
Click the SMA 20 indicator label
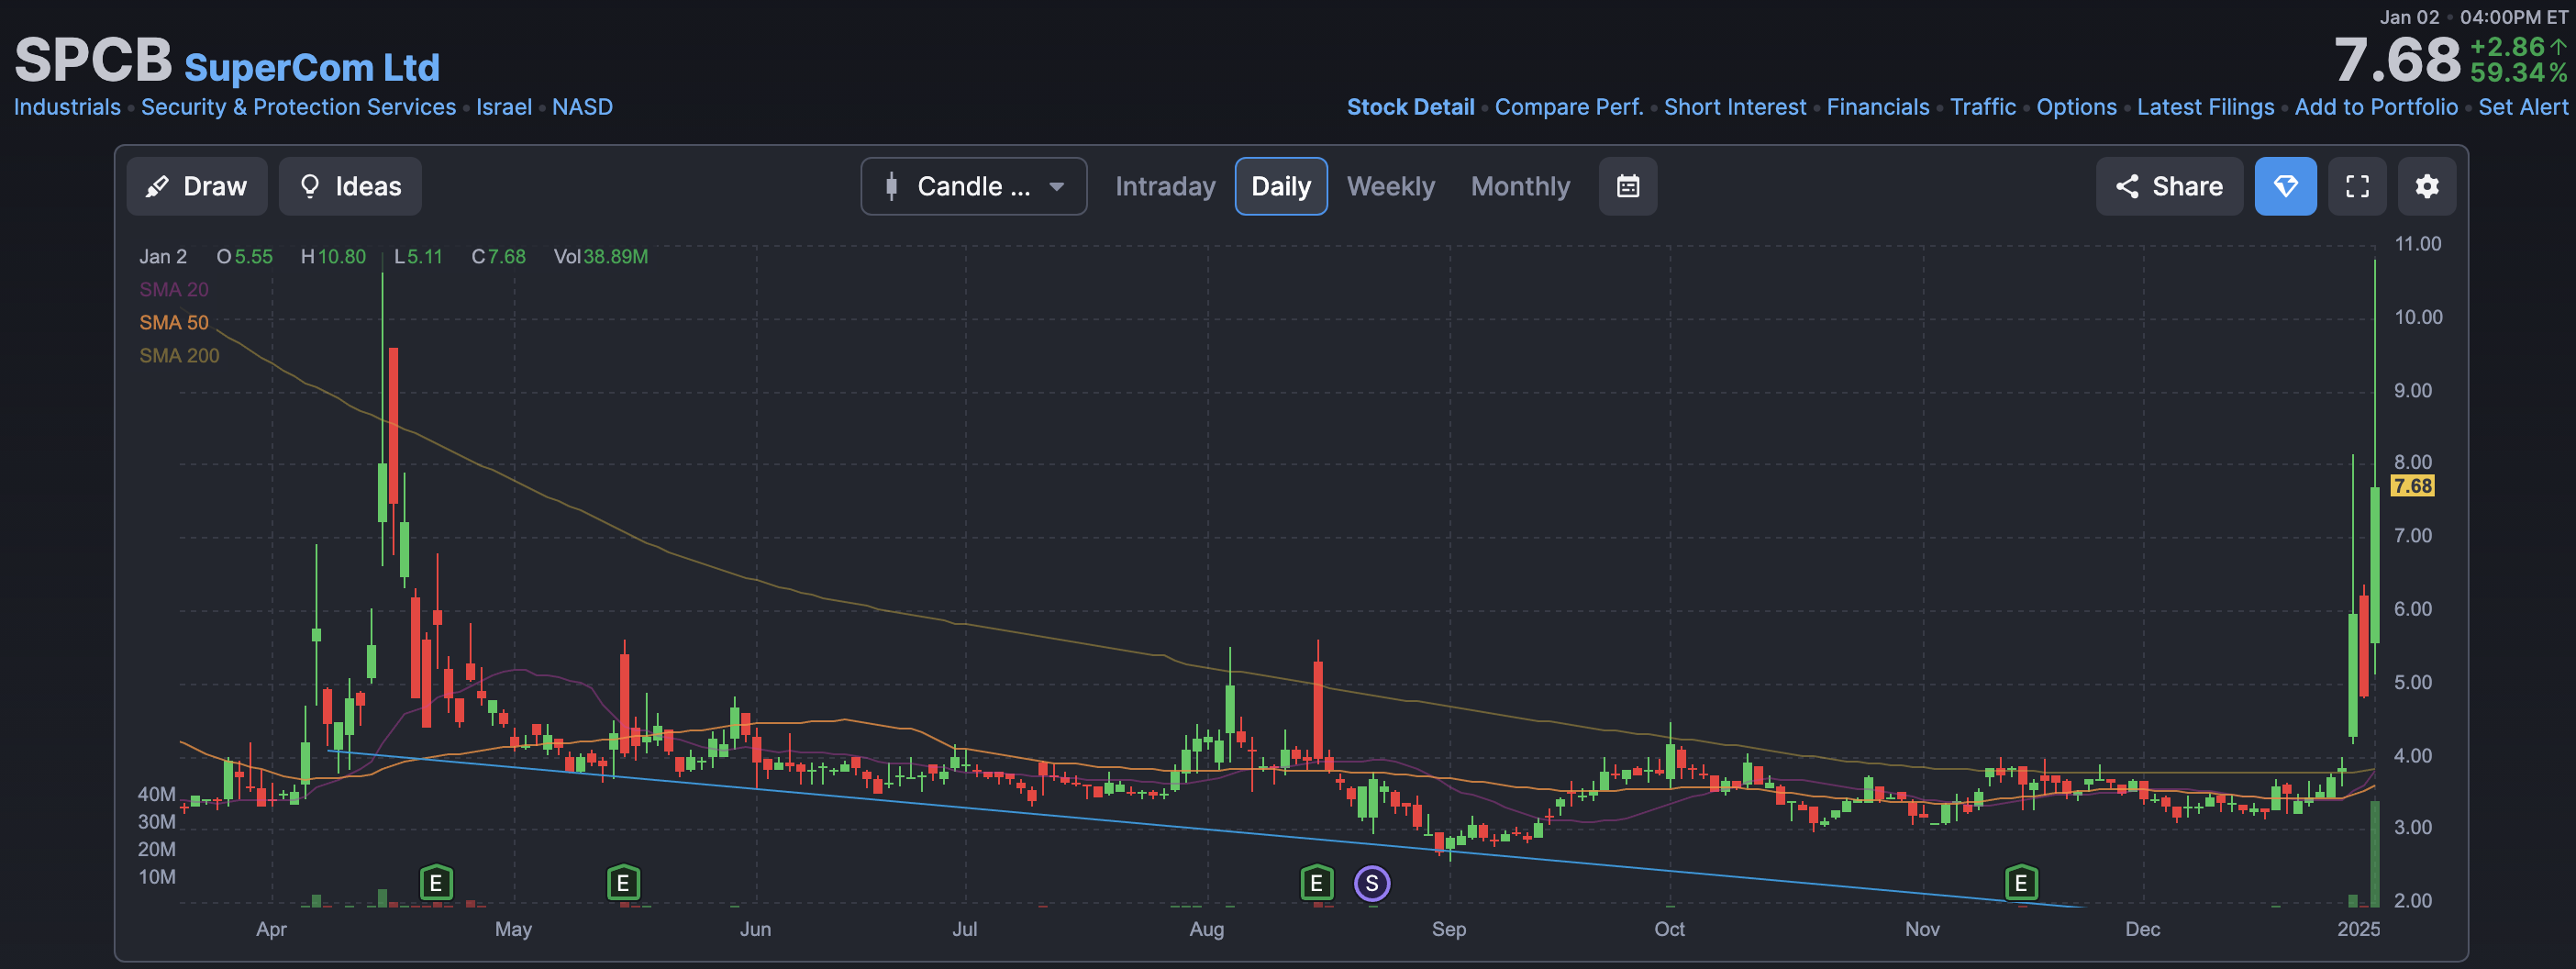[x=174, y=289]
